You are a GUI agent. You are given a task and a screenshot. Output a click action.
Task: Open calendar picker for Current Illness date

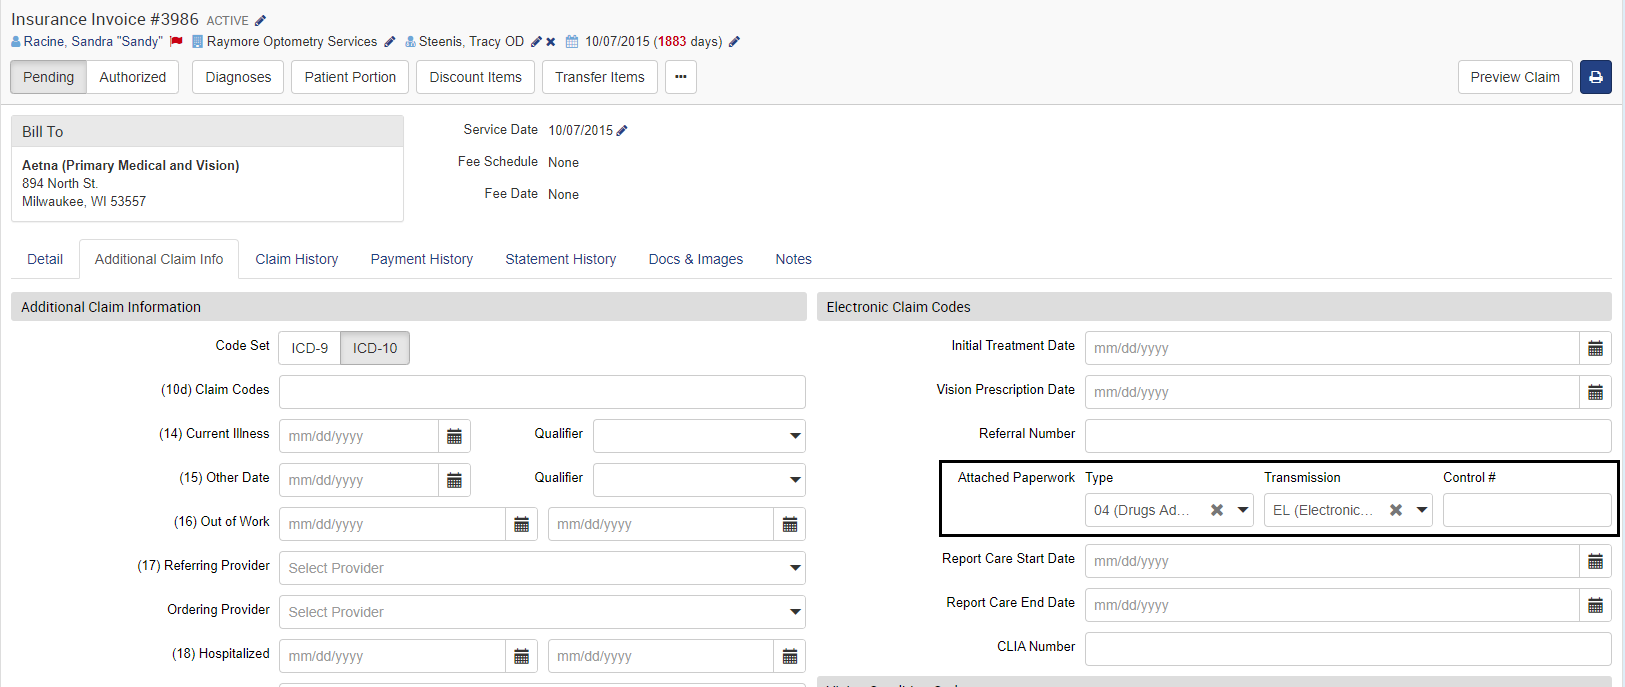coord(454,436)
